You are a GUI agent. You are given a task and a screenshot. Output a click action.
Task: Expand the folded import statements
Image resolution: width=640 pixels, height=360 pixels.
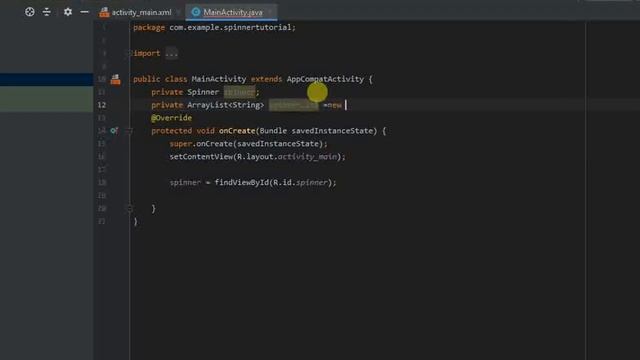[x=130, y=53]
